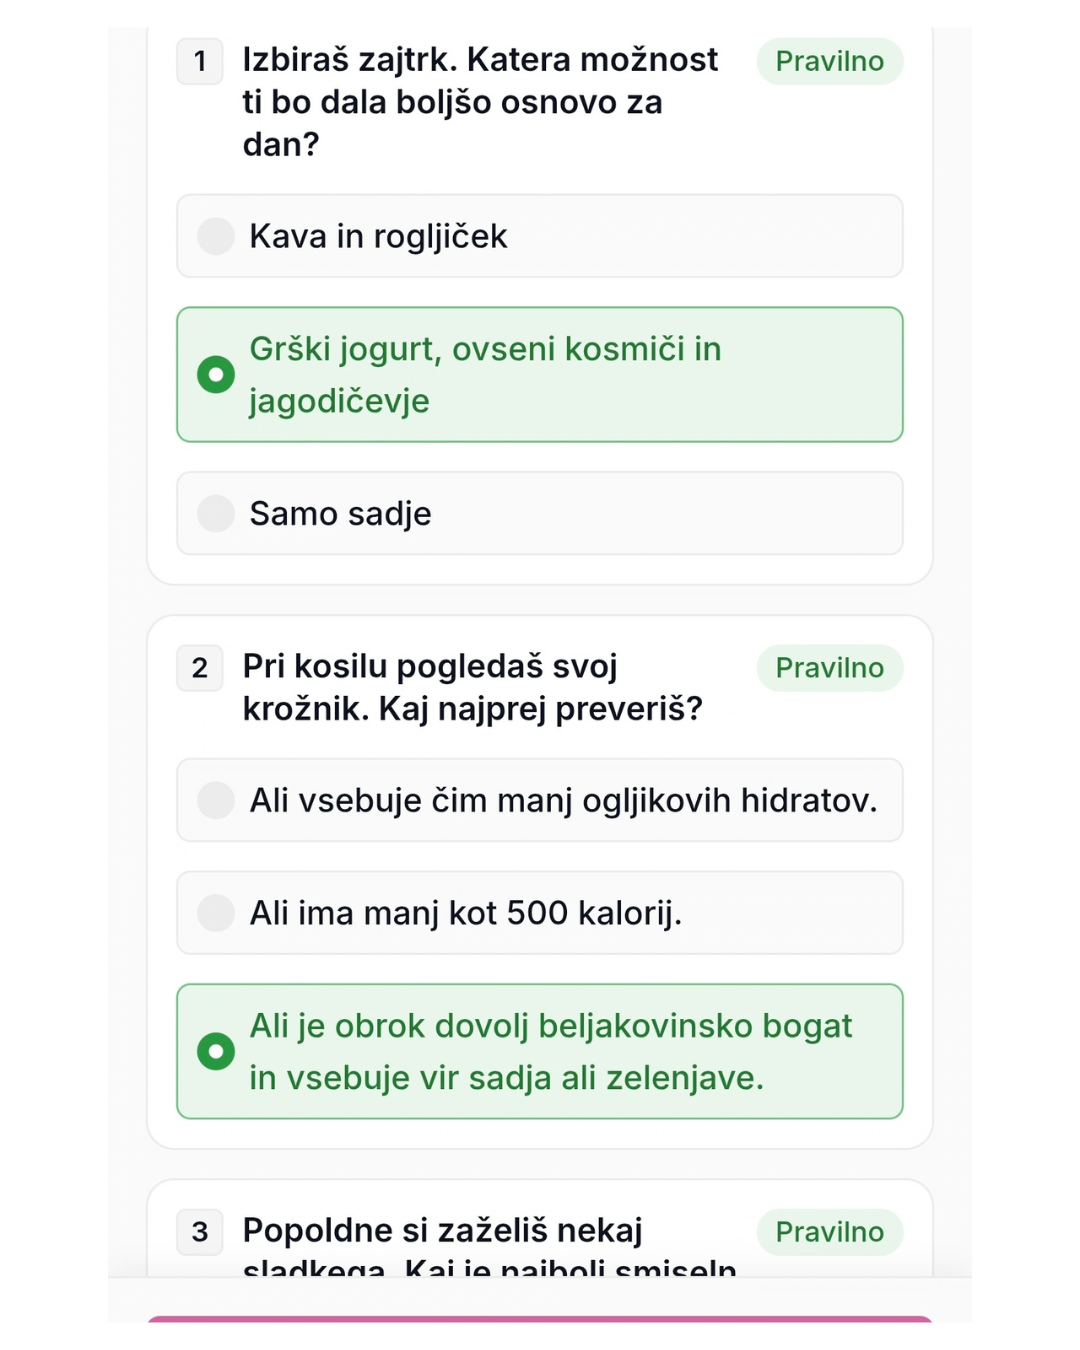This screenshot has height=1350, width=1080.
Task: Select radio for beljakovinsko bogat obrok
Action: point(216,1052)
